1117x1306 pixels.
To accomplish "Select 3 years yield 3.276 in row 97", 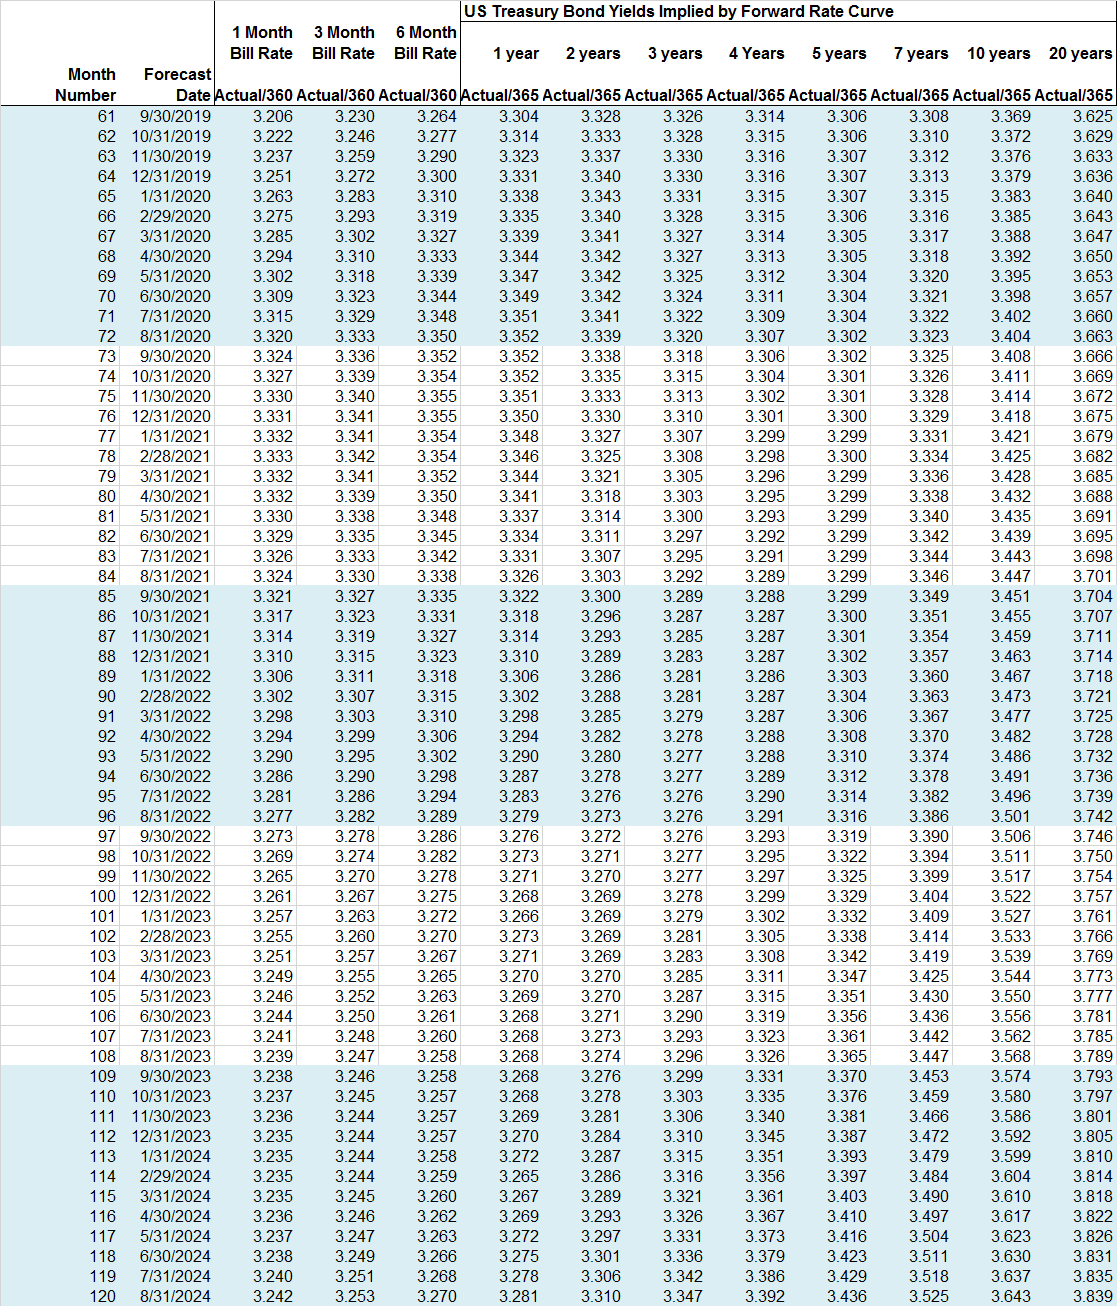I will click(x=683, y=836).
